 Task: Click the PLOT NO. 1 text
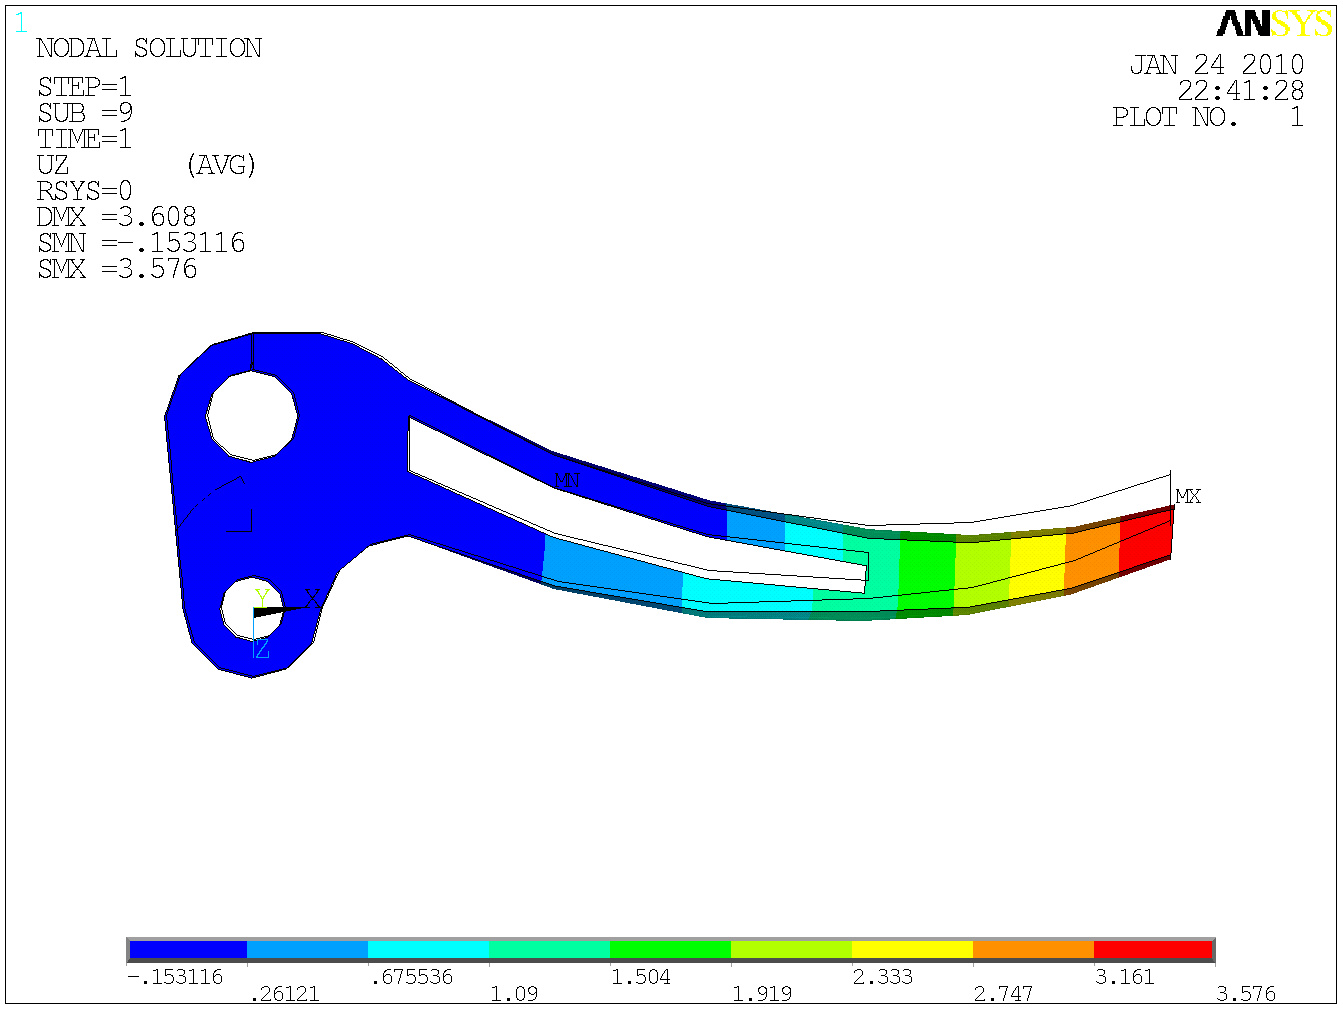(x=1208, y=117)
